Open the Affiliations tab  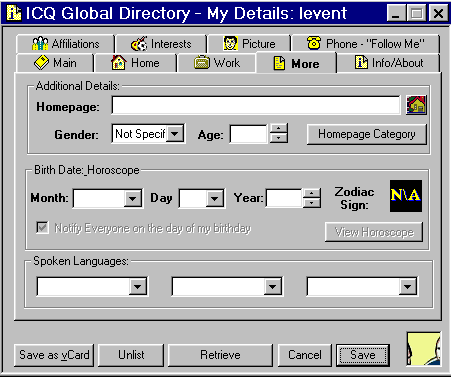65,44
